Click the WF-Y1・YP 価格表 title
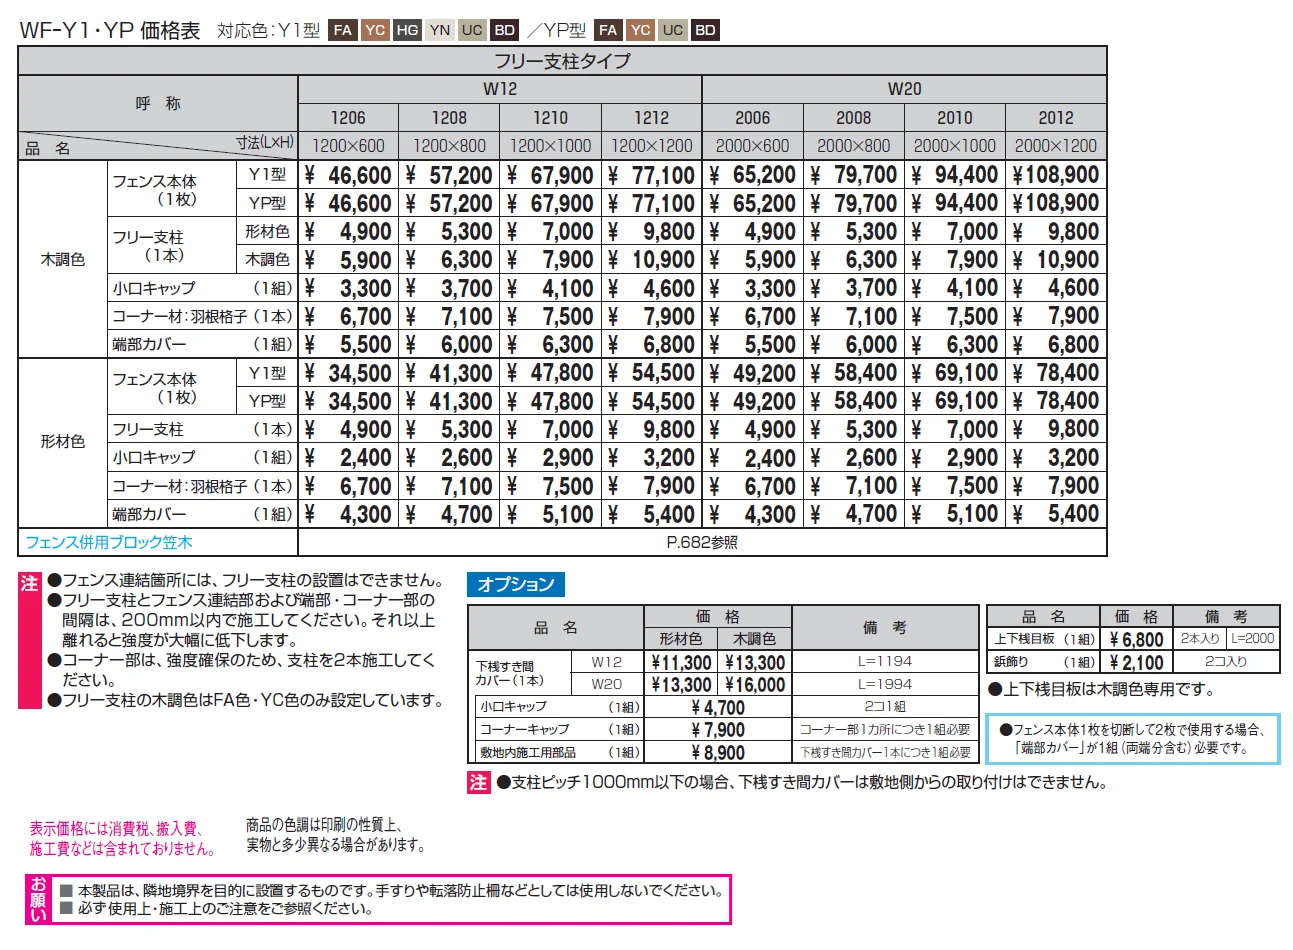The height and width of the screenshot is (950, 1293). click(110, 31)
